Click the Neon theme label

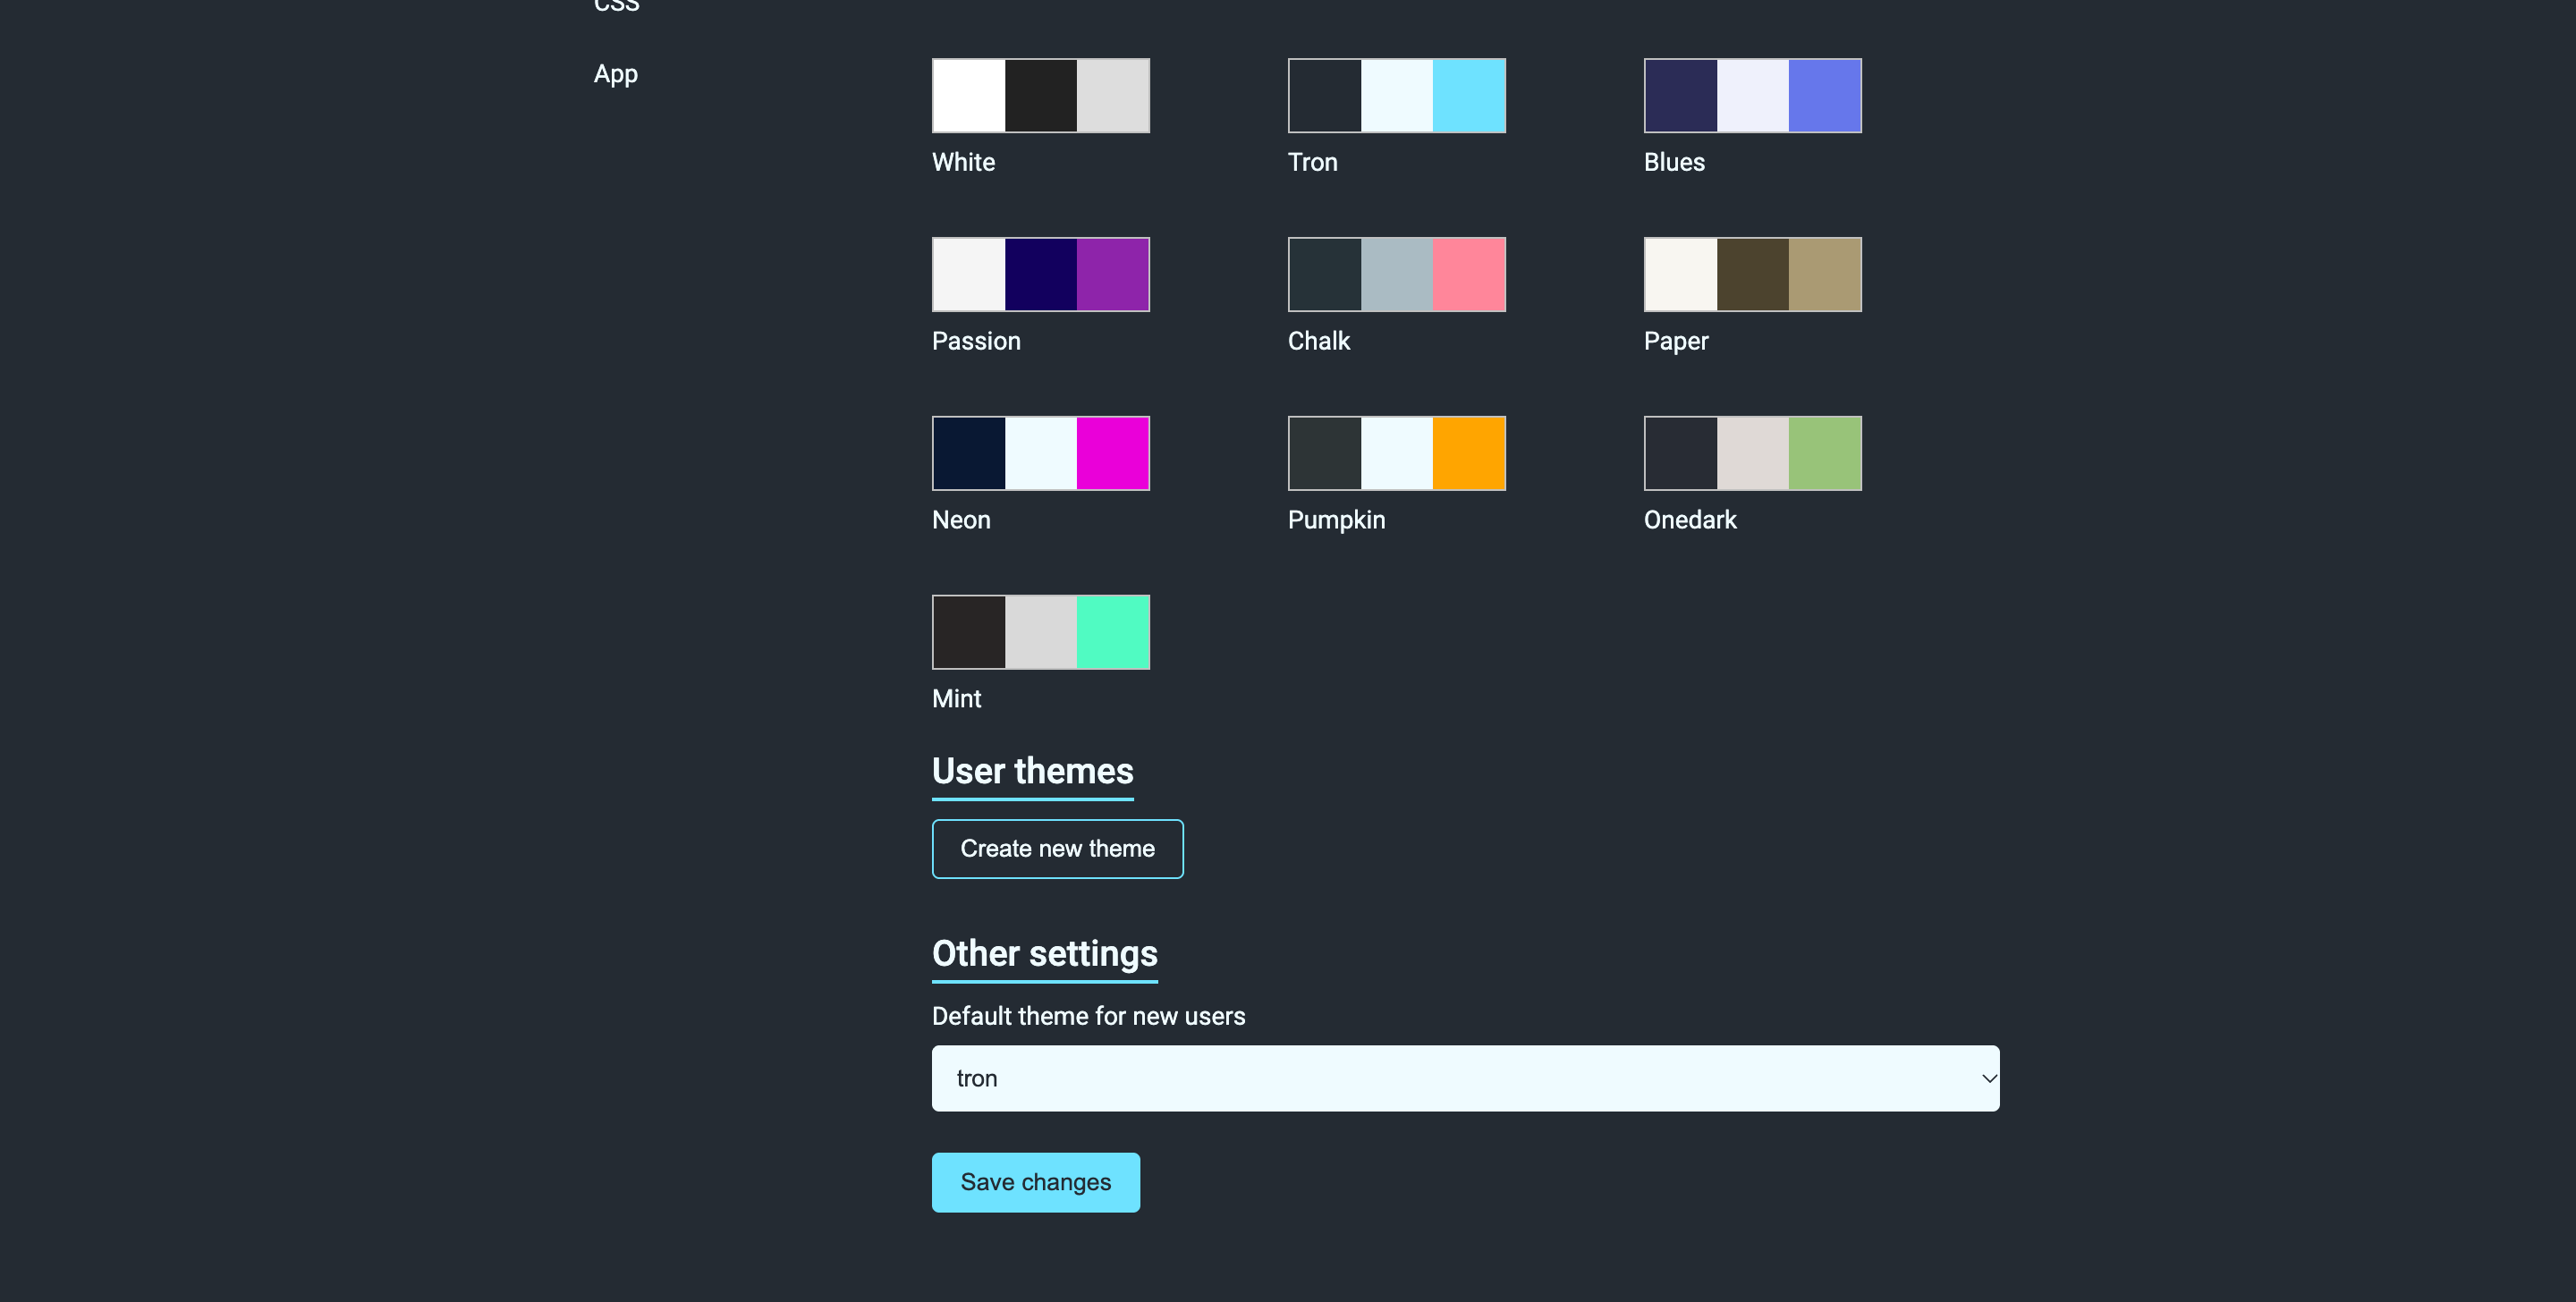tap(961, 520)
